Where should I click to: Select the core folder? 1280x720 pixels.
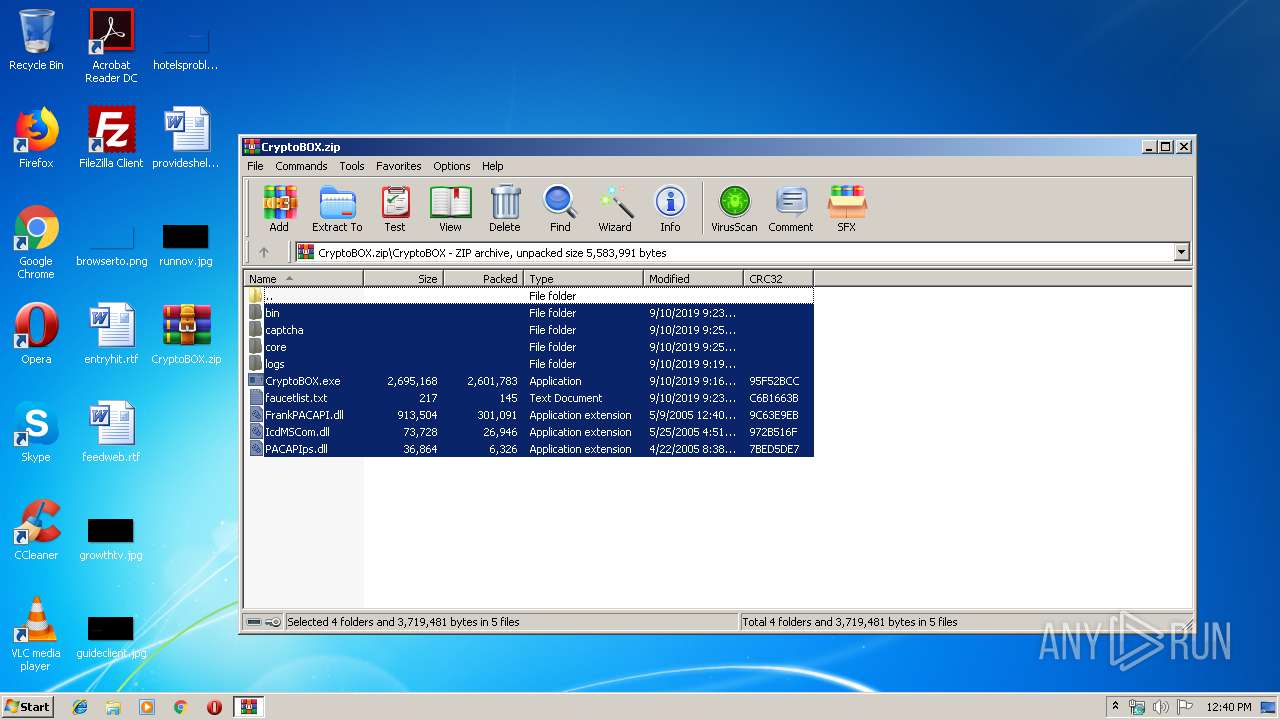click(x=528, y=347)
